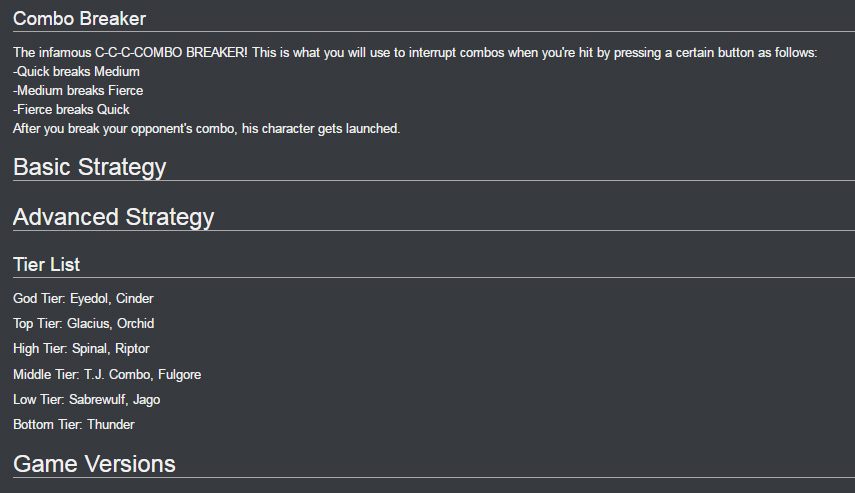Screen dimensions: 855x493
Task: Click the word Fulgore in the tier list
Action: (179, 375)
